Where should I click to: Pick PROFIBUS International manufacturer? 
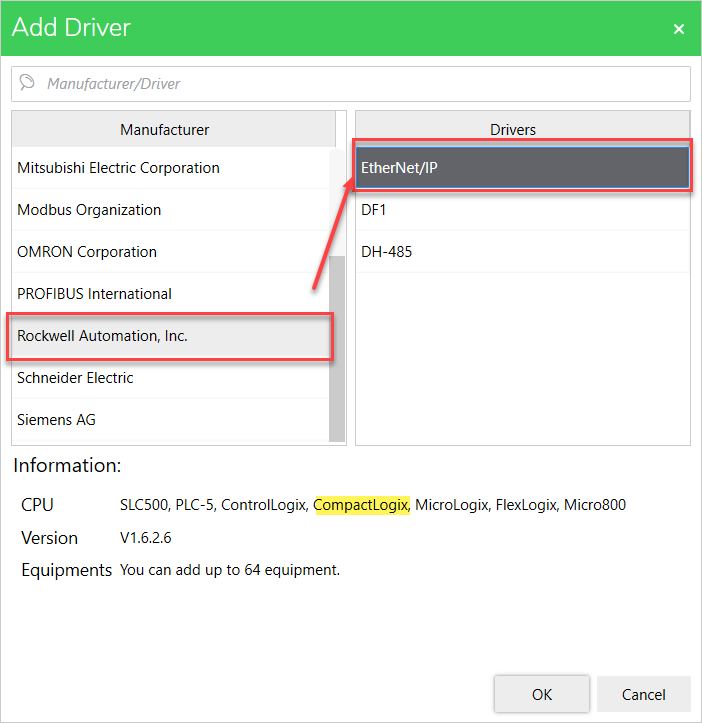171,294
